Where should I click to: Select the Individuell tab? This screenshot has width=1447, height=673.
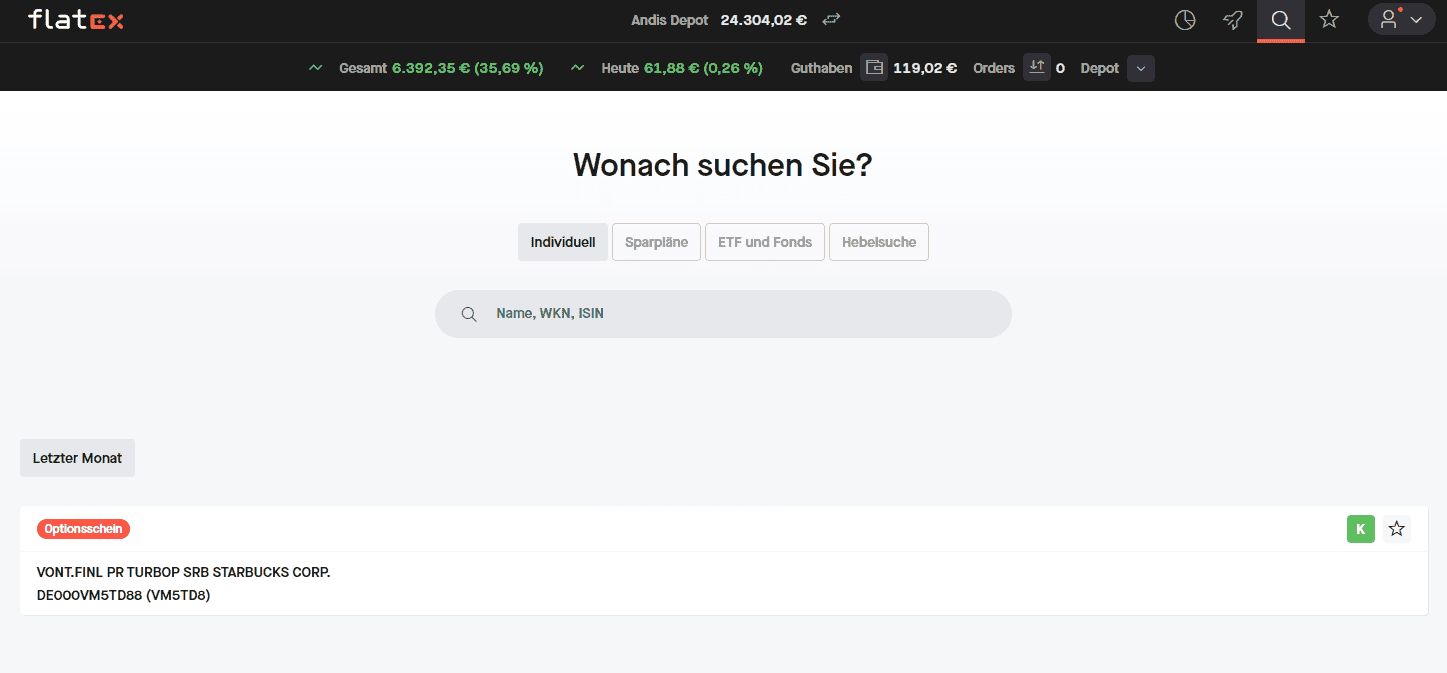coord(563,242)
